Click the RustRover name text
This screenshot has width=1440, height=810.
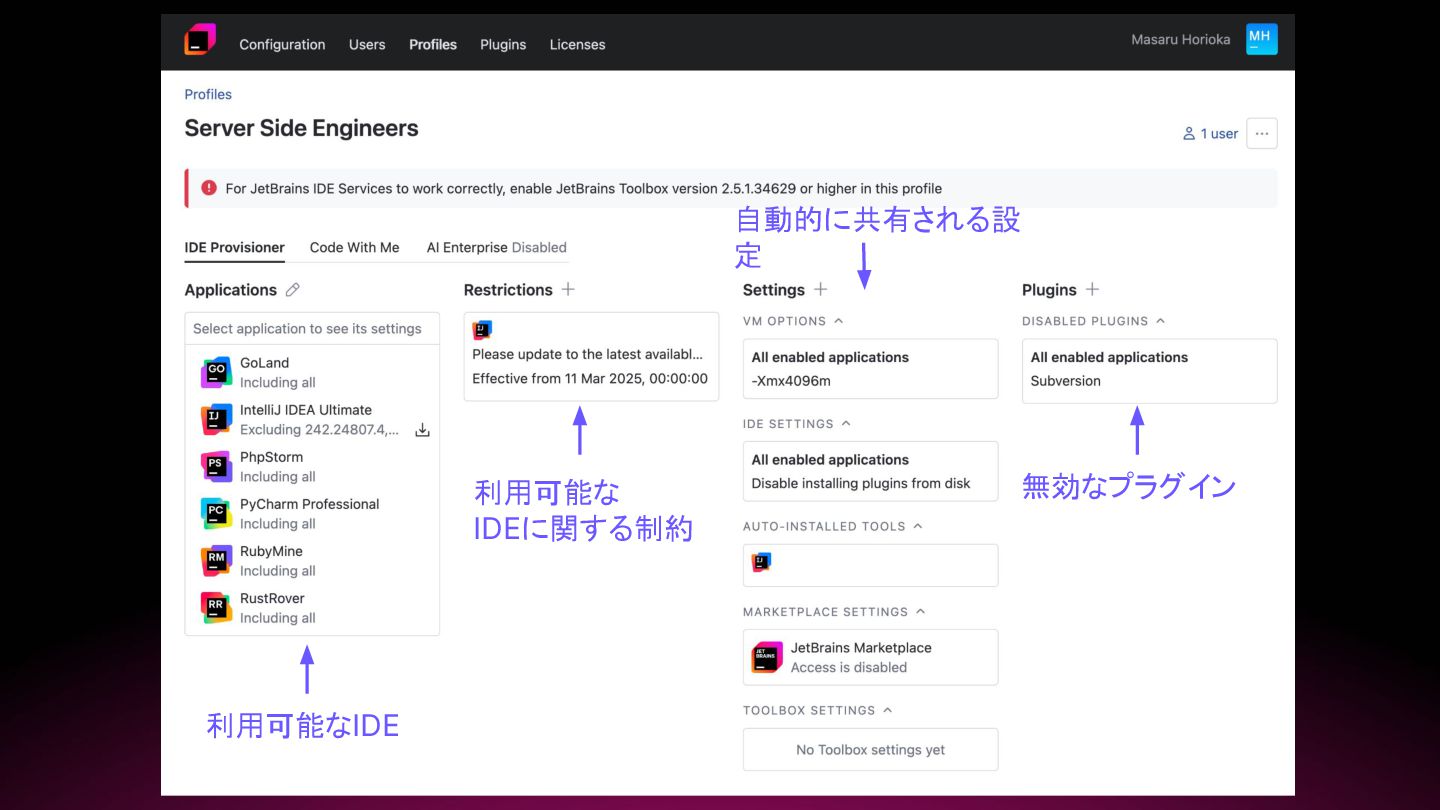click(x=272, y=598)
